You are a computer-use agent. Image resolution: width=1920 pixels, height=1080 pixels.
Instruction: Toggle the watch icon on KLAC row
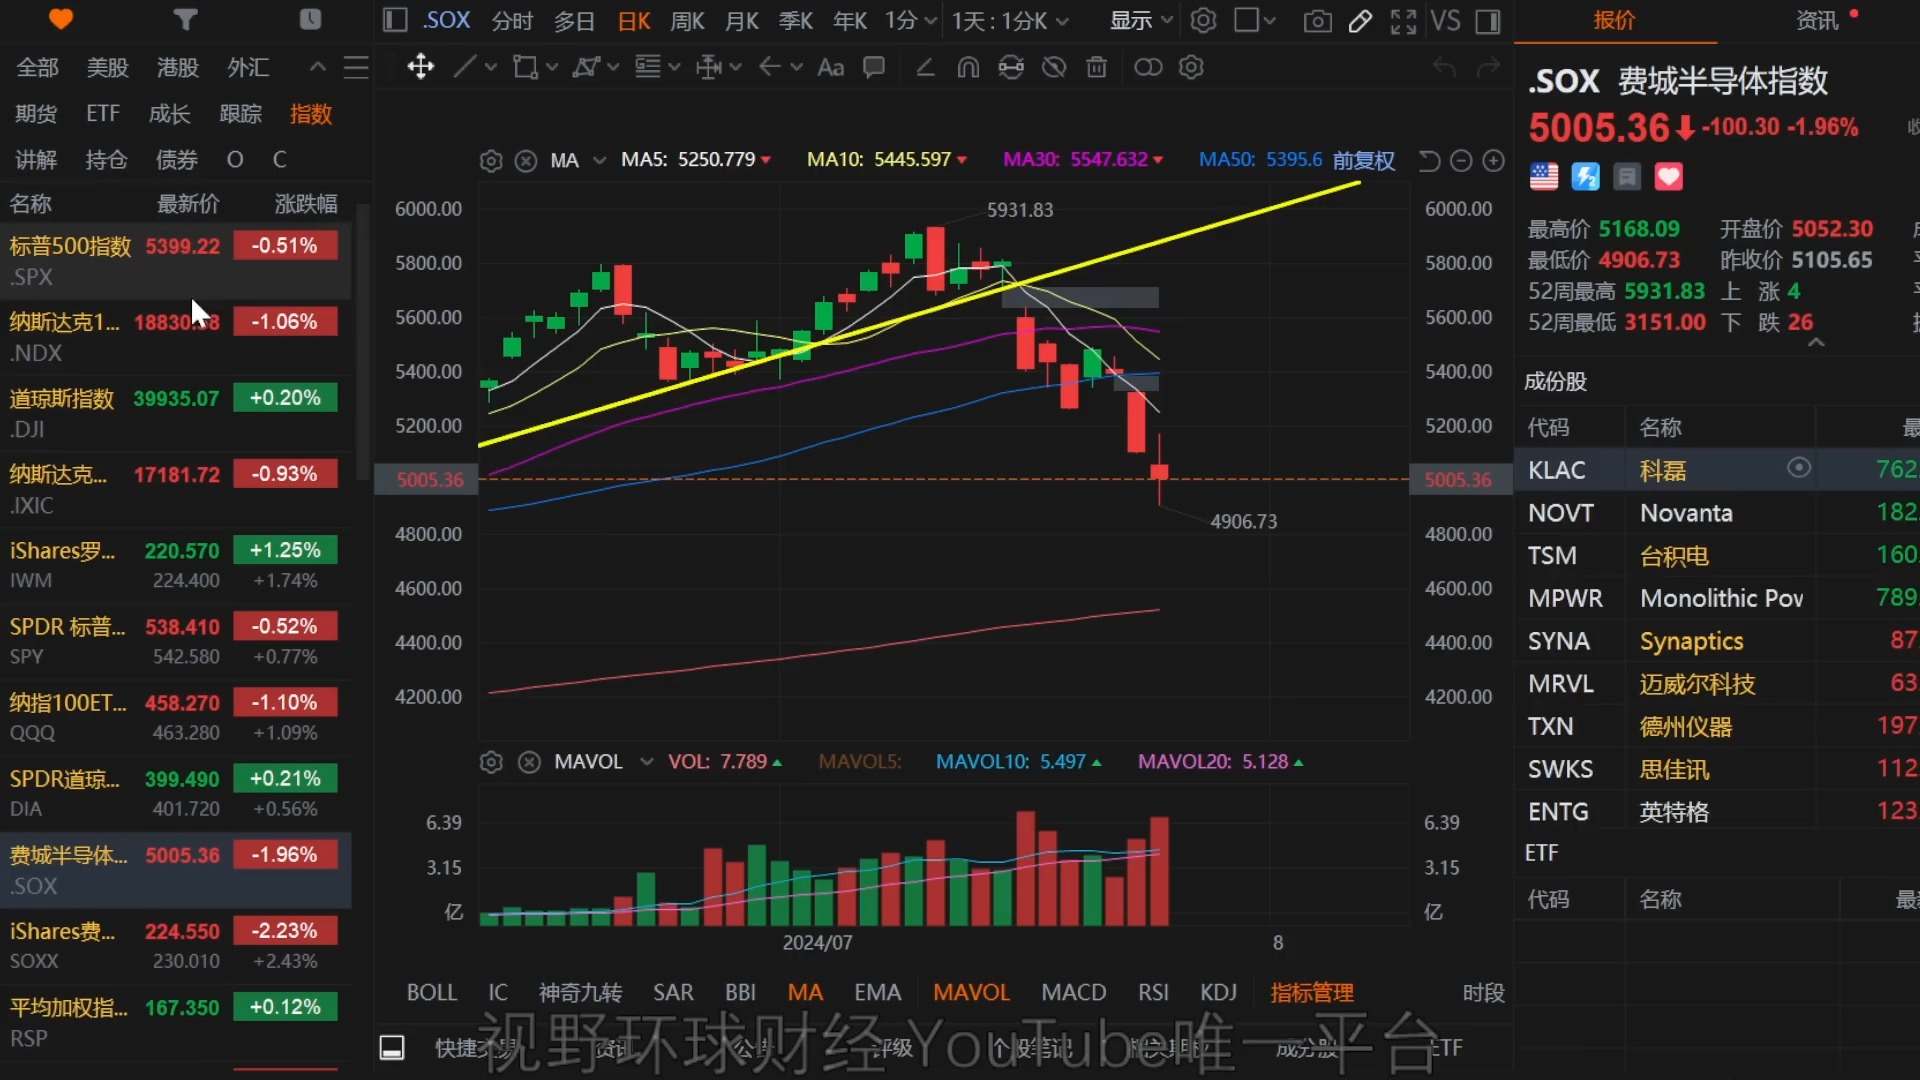click(1798, 468)
